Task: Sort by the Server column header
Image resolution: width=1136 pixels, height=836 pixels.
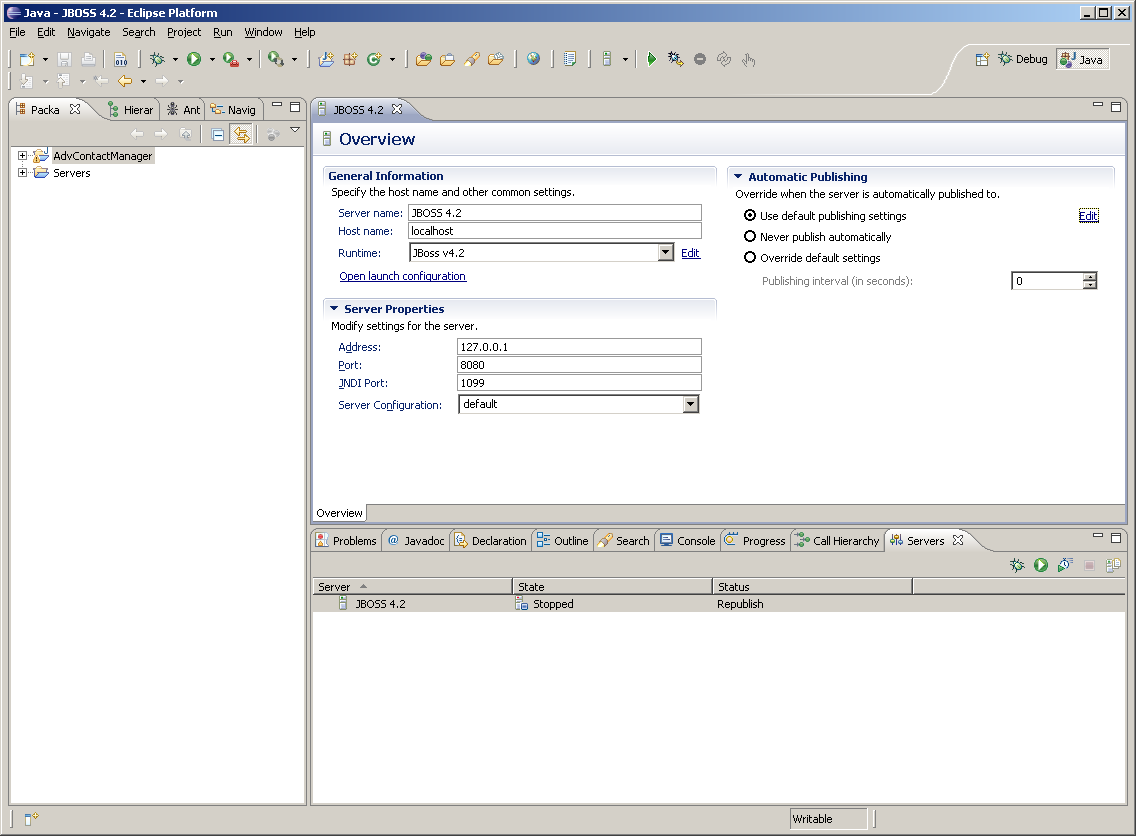Action: coord(412,586)
